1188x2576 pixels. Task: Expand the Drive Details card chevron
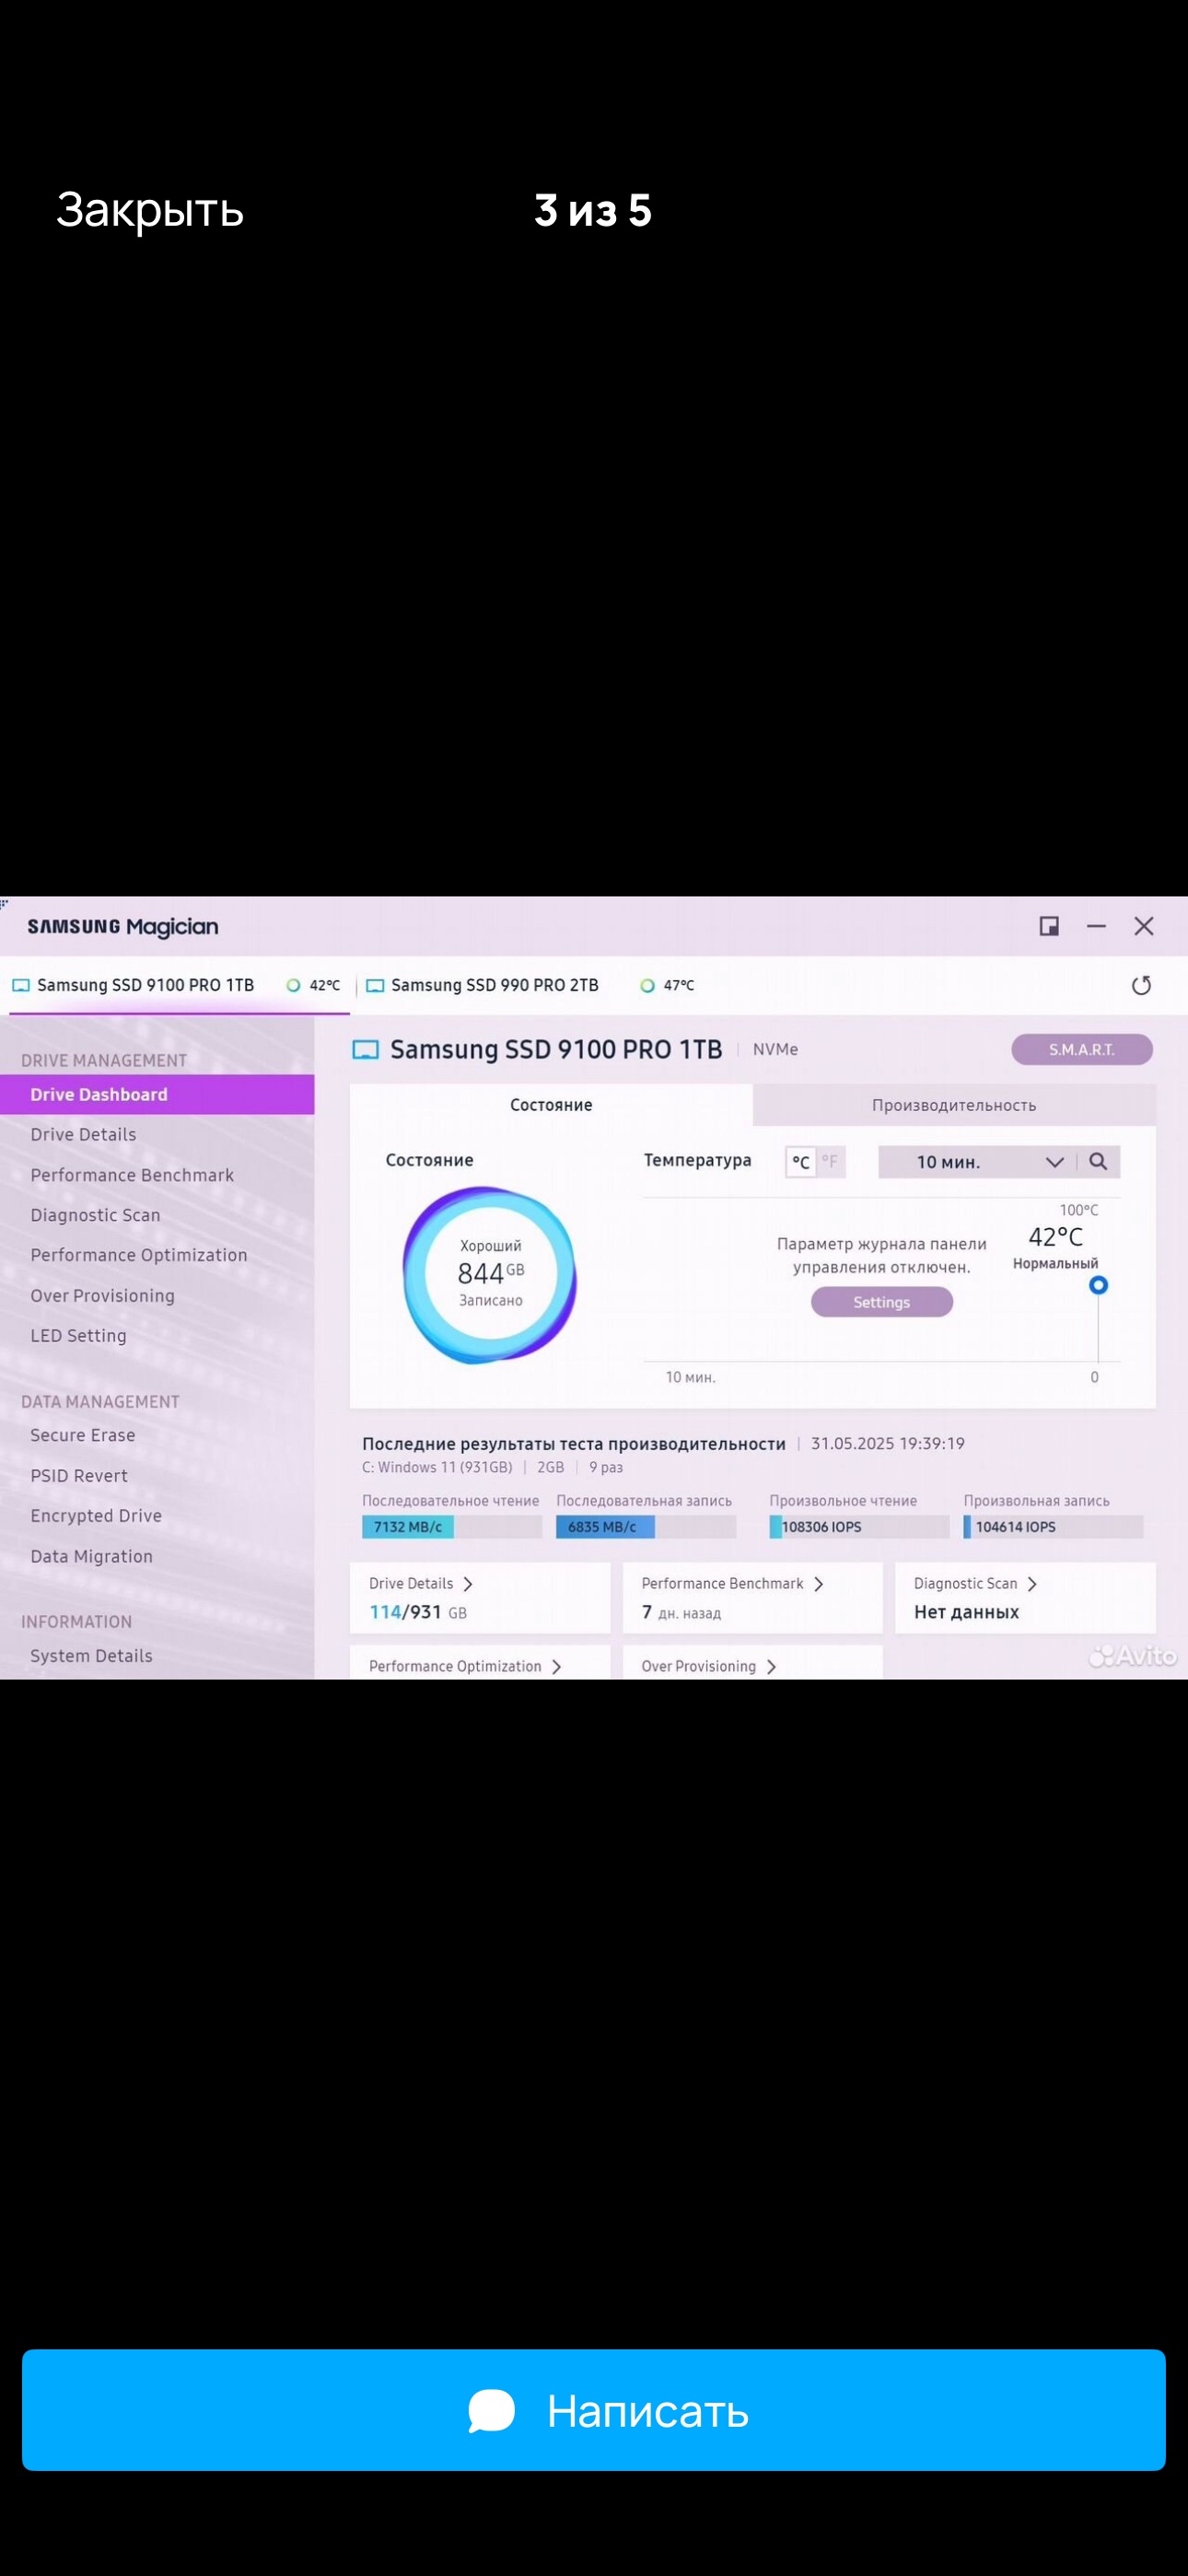click(x=468, y=1584)
